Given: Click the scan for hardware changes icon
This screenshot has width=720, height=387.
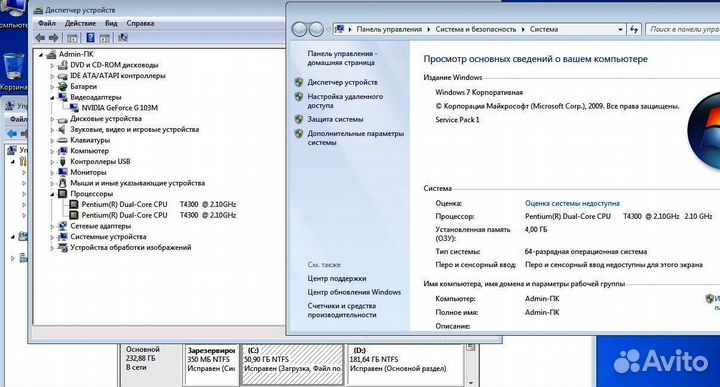Looking at the screenshot, I should point(123,38).
